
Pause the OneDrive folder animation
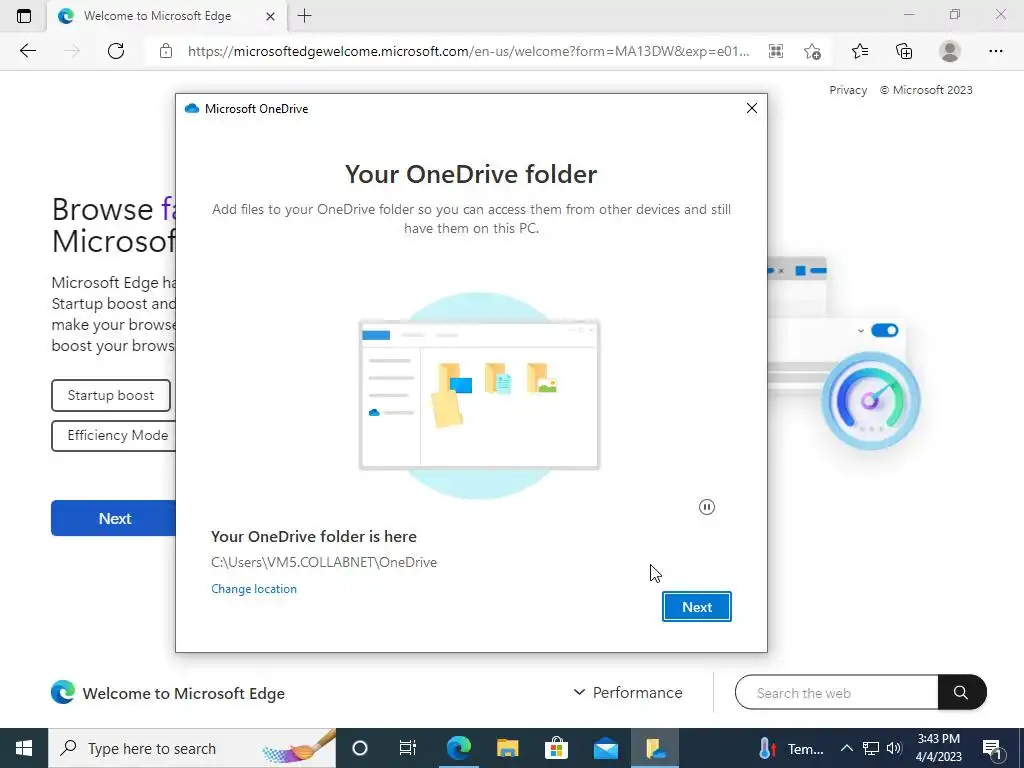(x=707, y=507)
